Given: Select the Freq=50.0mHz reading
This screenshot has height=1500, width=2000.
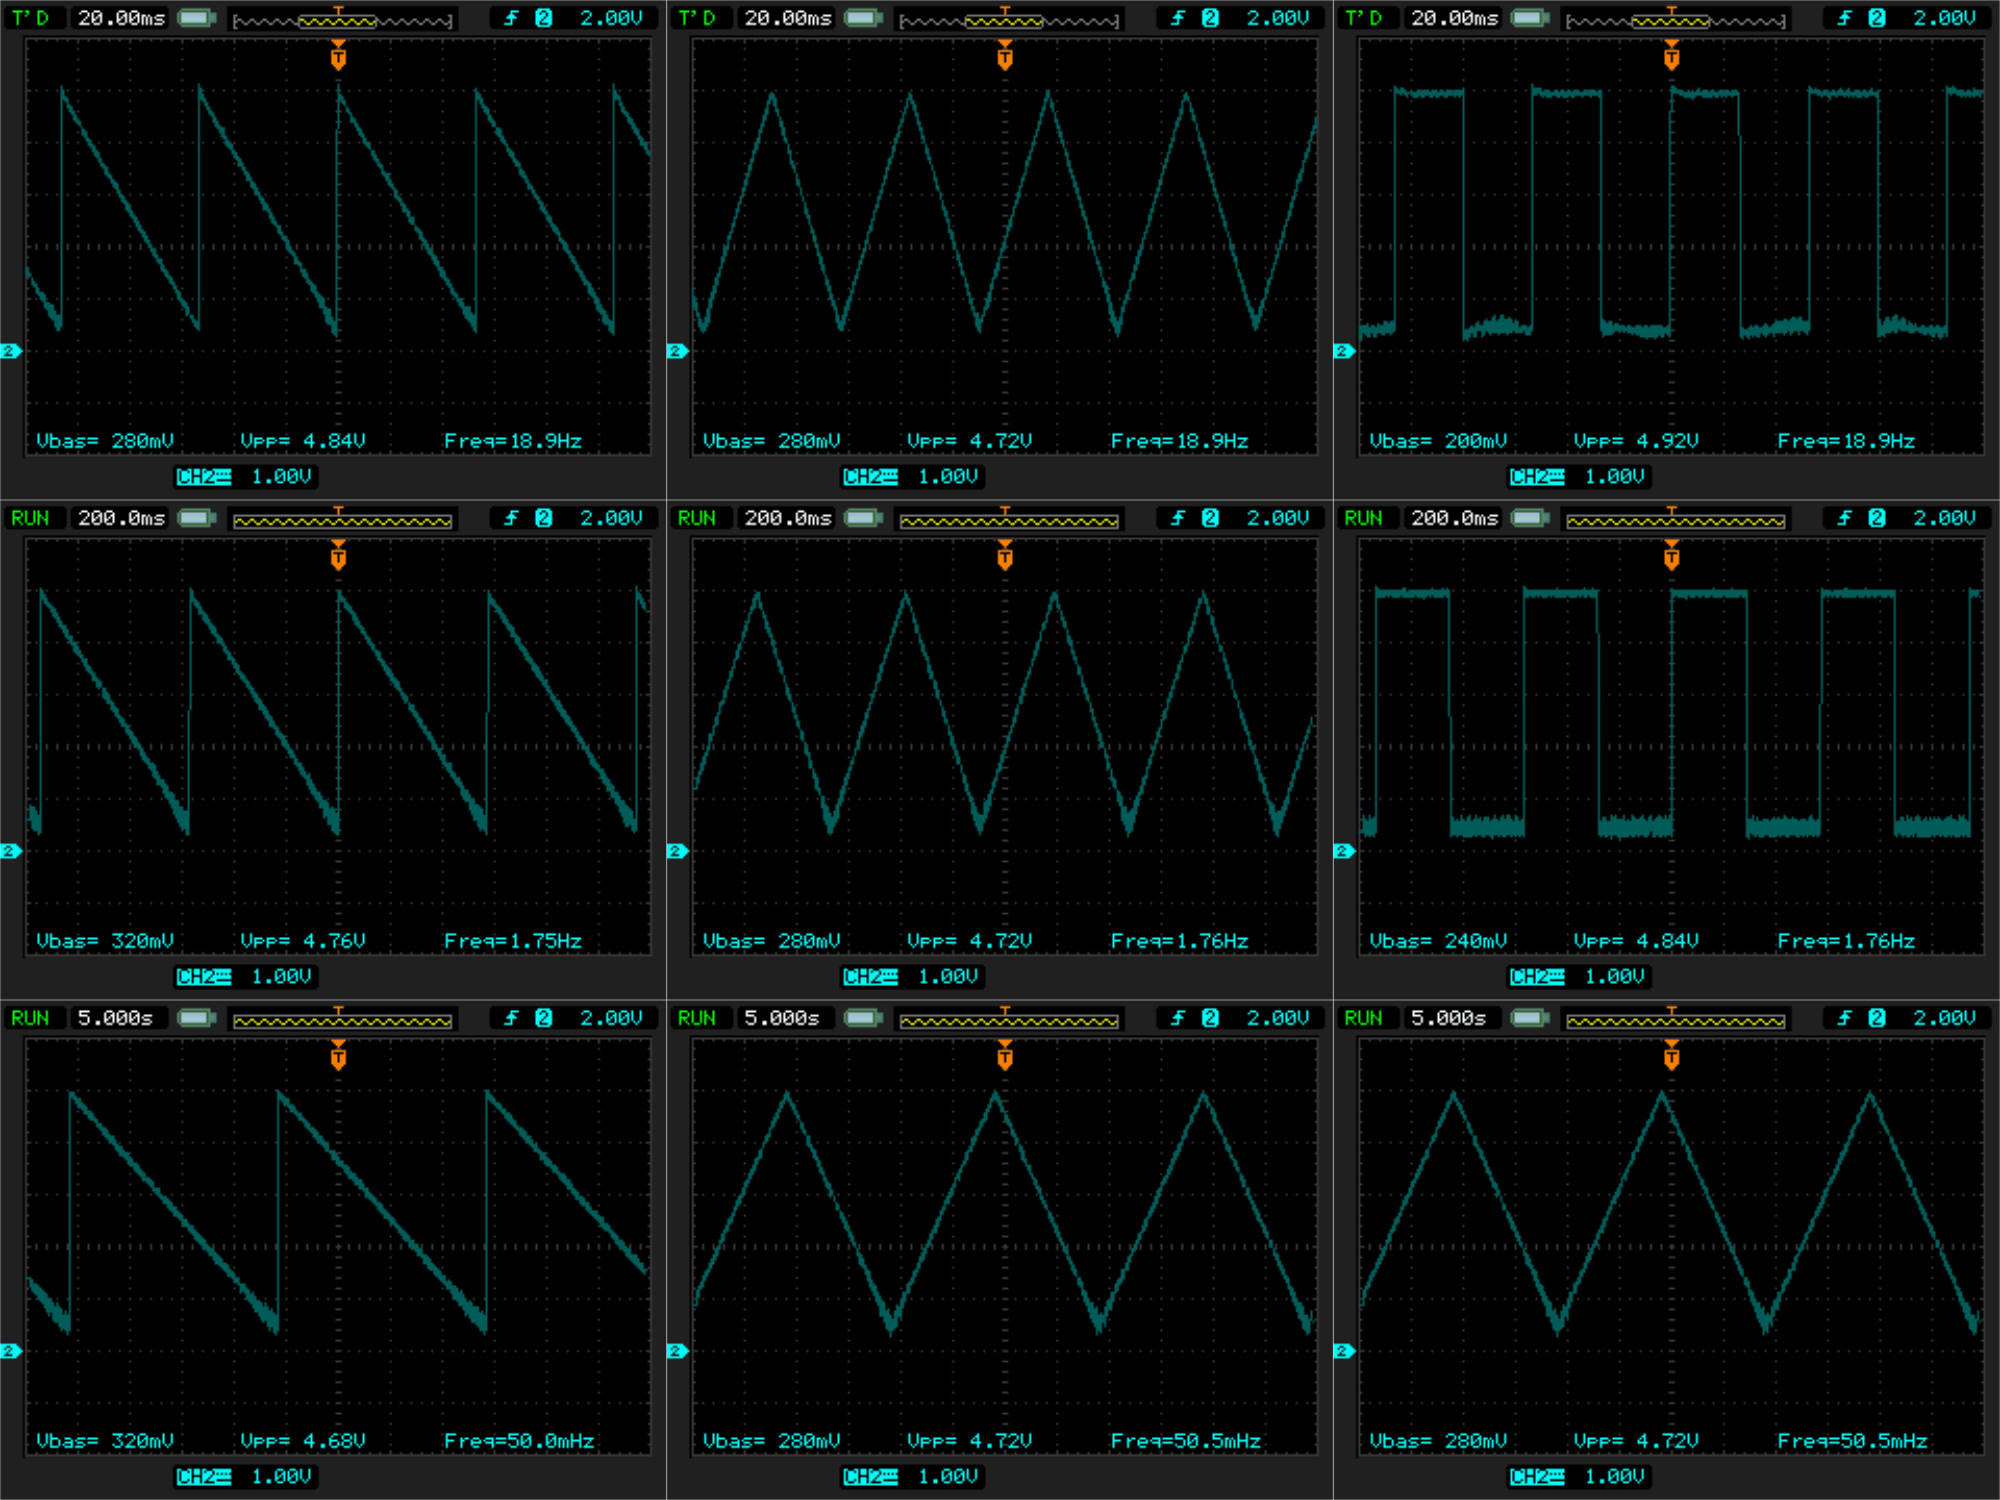Looking at the screenshot, I should click(519, 1441).
